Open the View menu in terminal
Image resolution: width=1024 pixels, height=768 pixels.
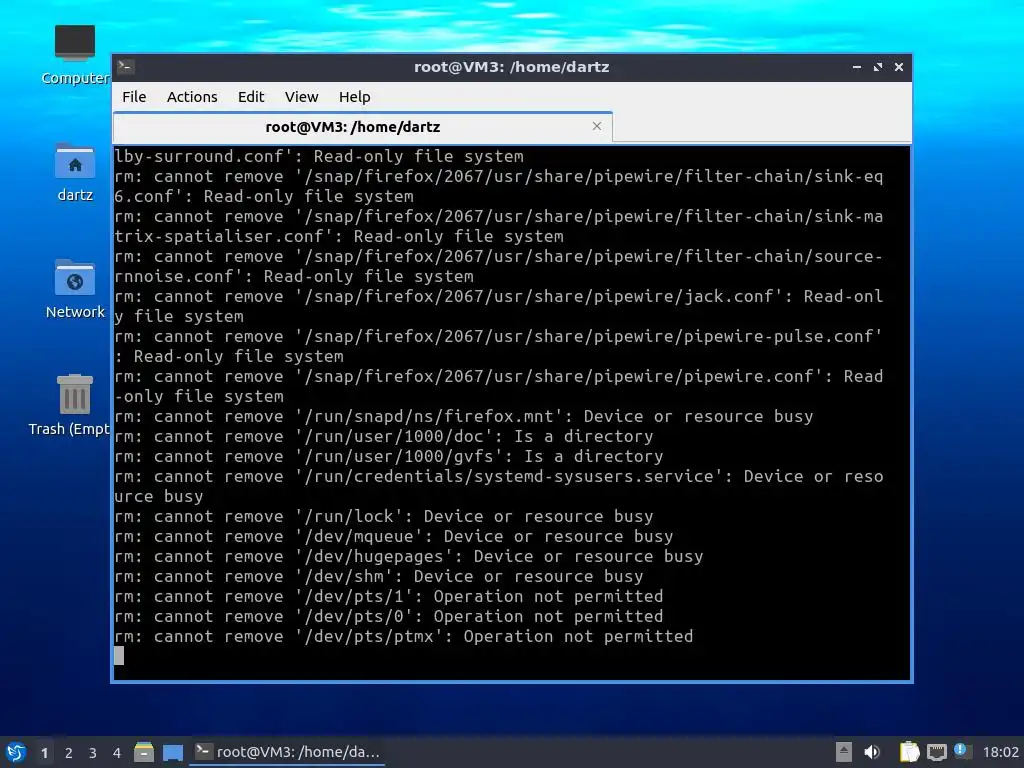(301, 97)
